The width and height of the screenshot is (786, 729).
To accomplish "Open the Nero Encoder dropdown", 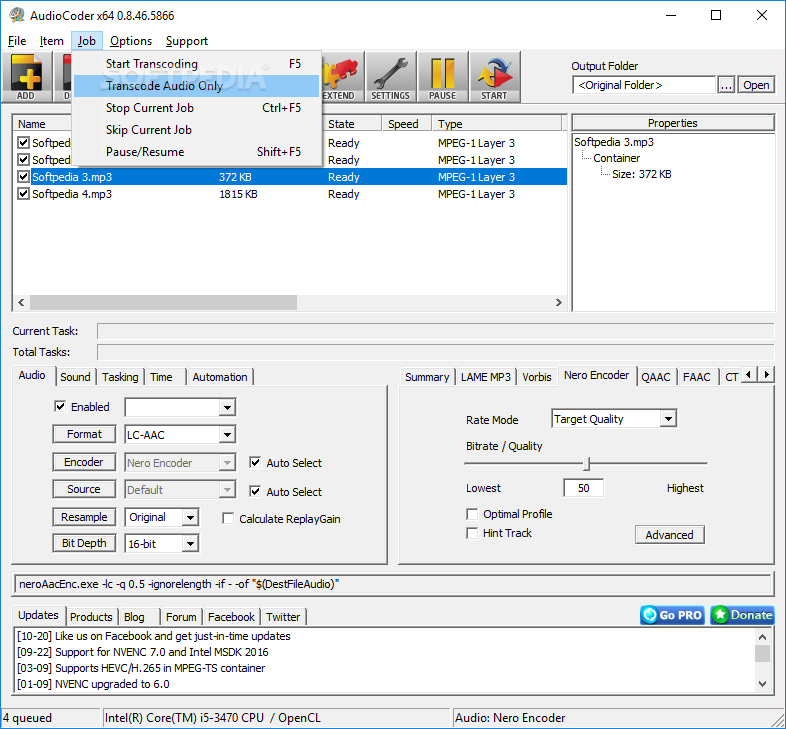I will click(227, 462).
